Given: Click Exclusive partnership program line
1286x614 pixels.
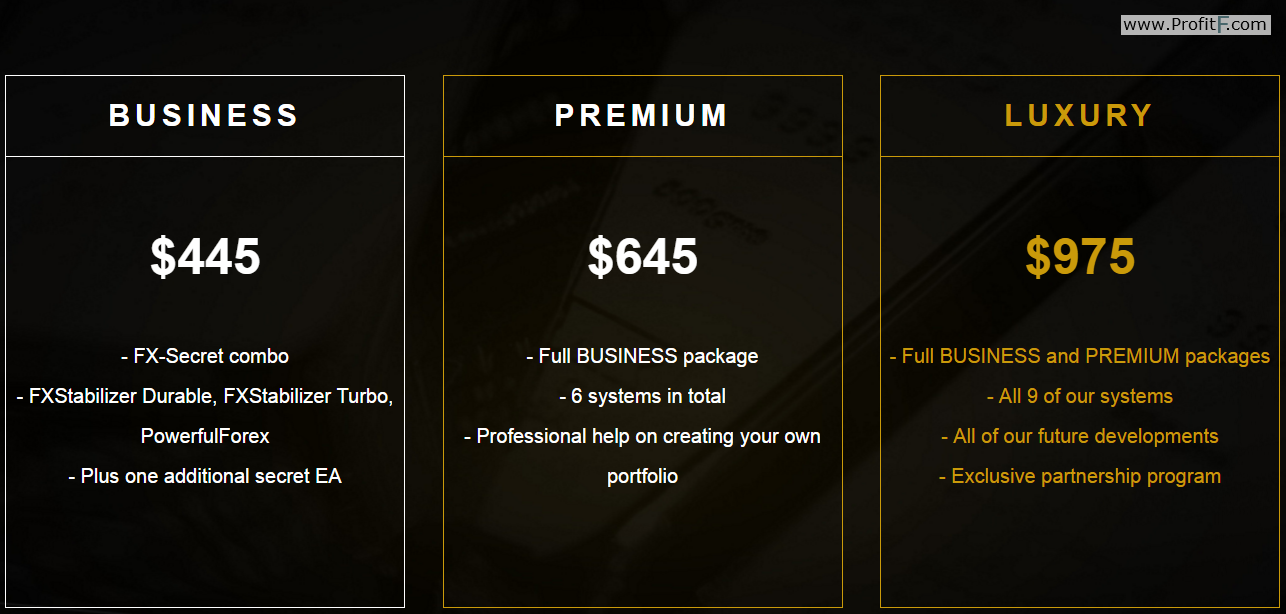Looking at the screenshot, I should [x=1080, y=476].
